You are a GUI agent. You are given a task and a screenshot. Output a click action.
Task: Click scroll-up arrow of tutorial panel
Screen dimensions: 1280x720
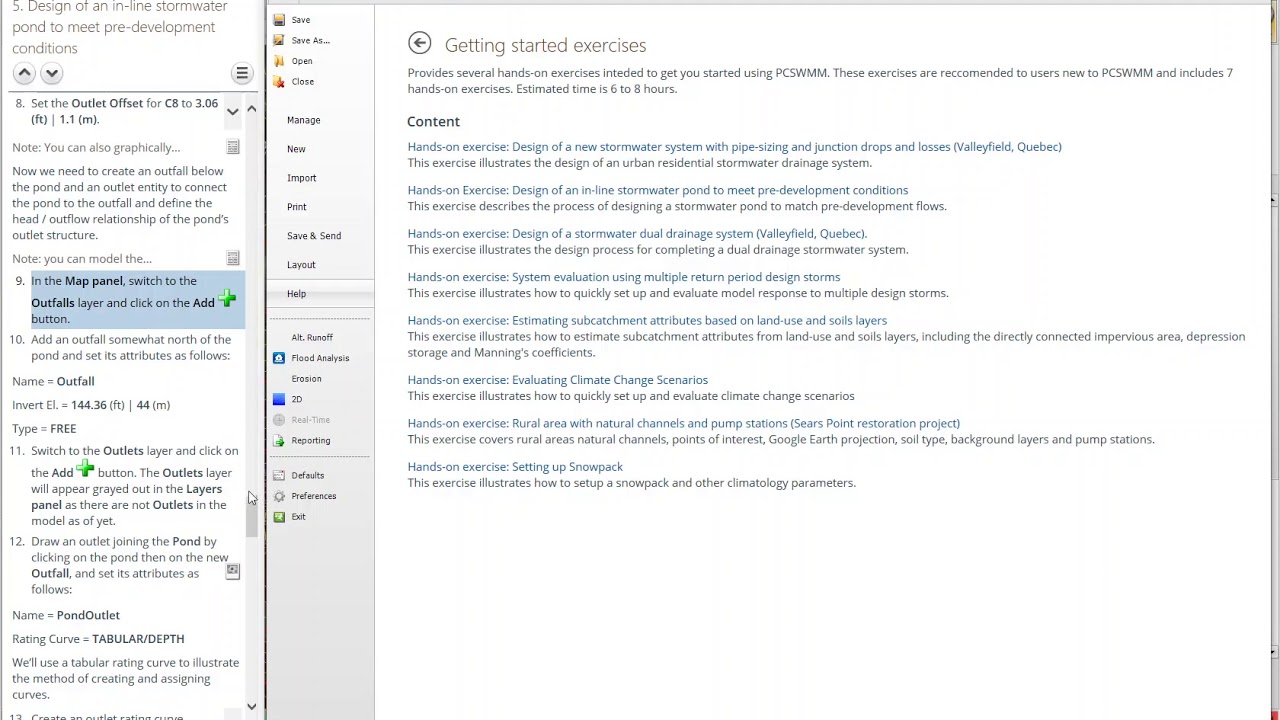[252, 108]
